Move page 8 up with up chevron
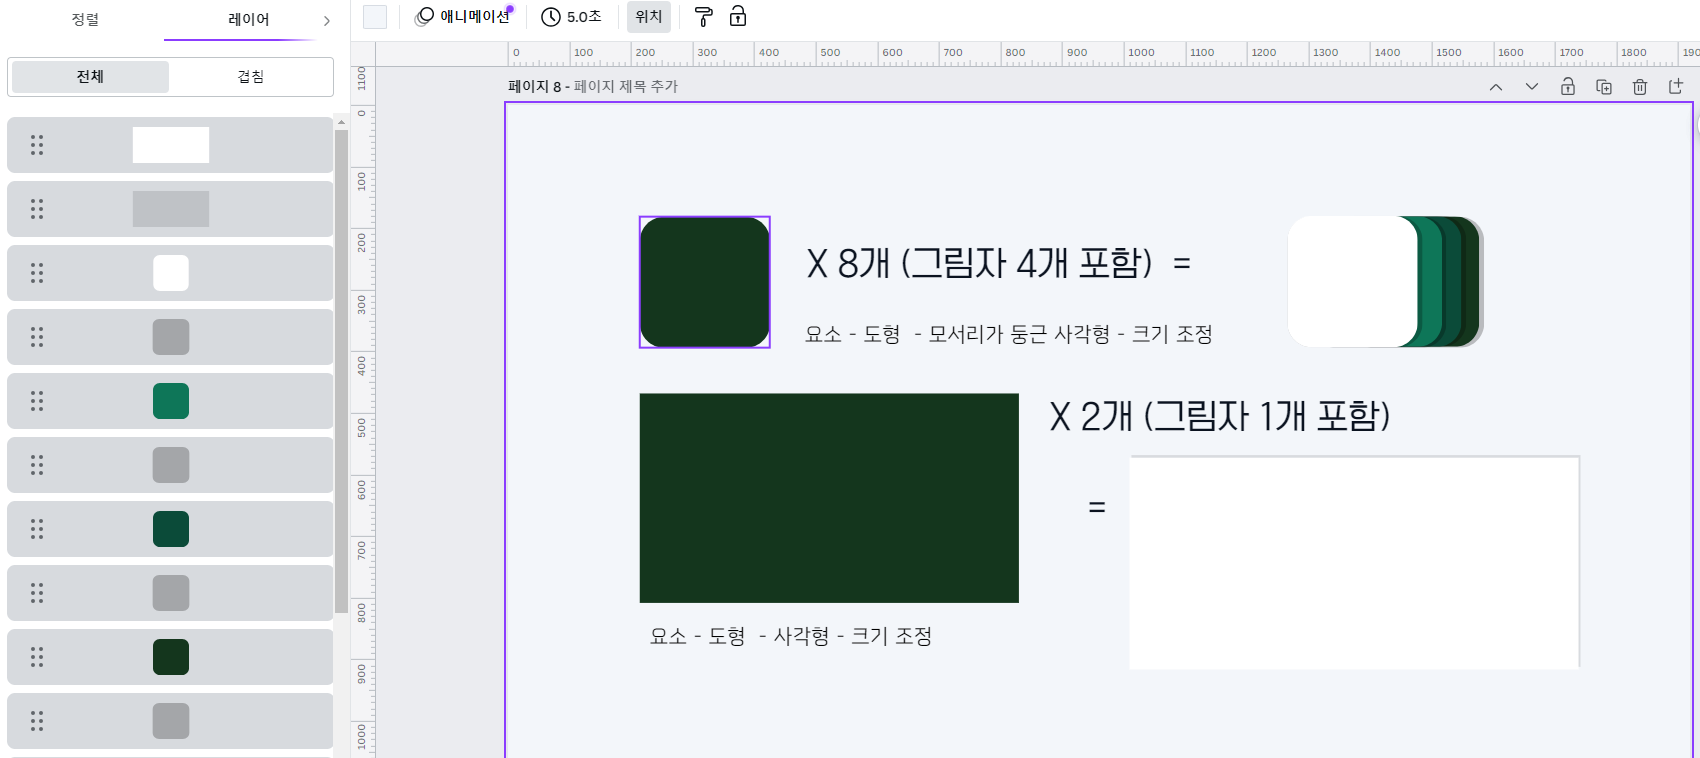1700x758 pixels. (1496, 87)
